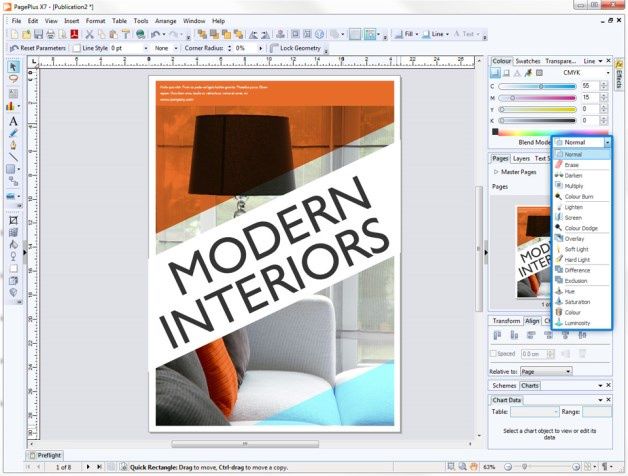Viewport: 628px width, 476px height.
Task: Select the Pencil drawing tool
Action: (x=13, y=133)
